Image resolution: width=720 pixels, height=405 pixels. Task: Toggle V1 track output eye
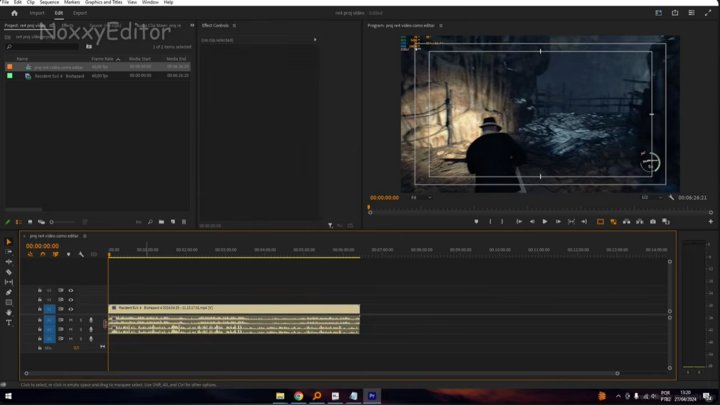coord(71,309)
